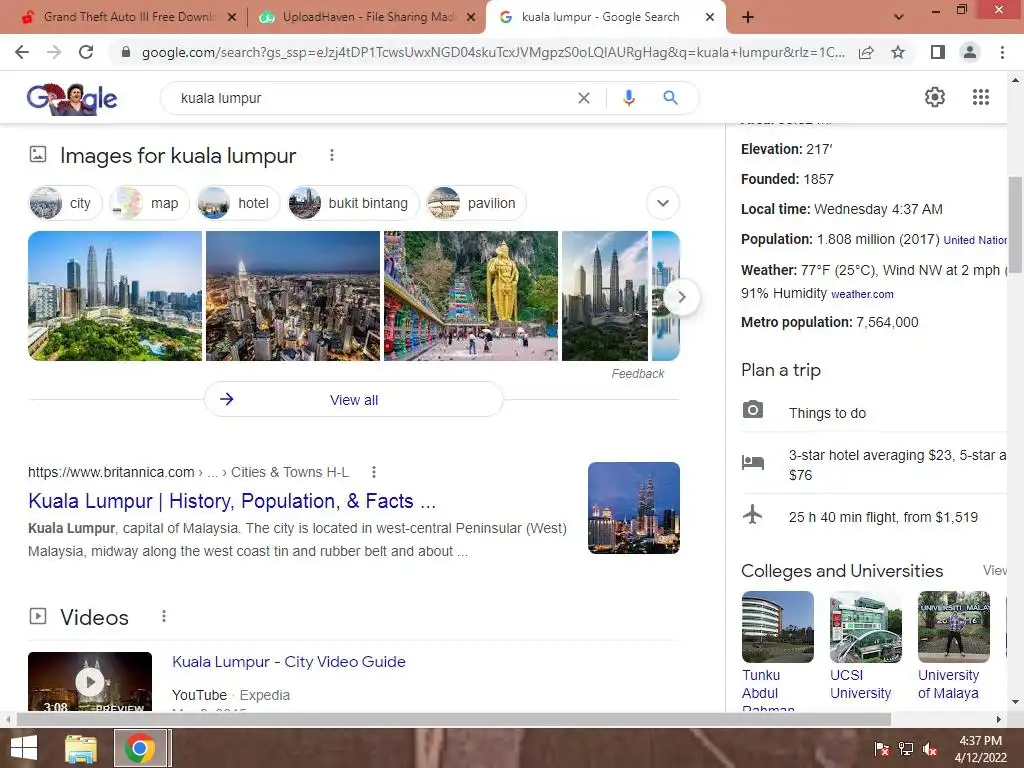1024x768 pixels.
Task: Open Tunku Abdul Rahman university card
Action: pos(777,651)
